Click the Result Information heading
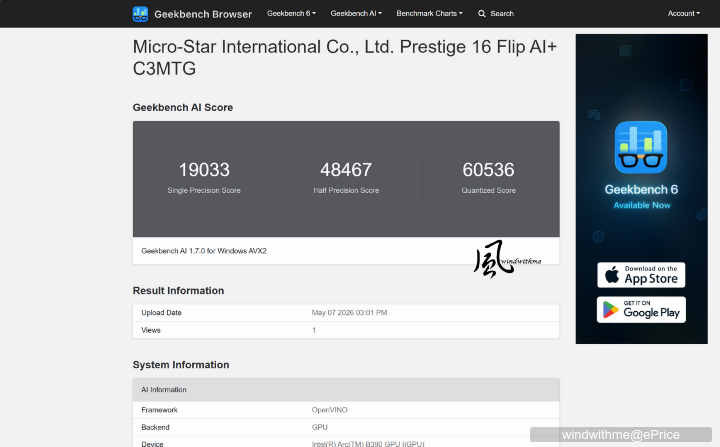This screenshot has height=447, width=720. coord(178,291)
